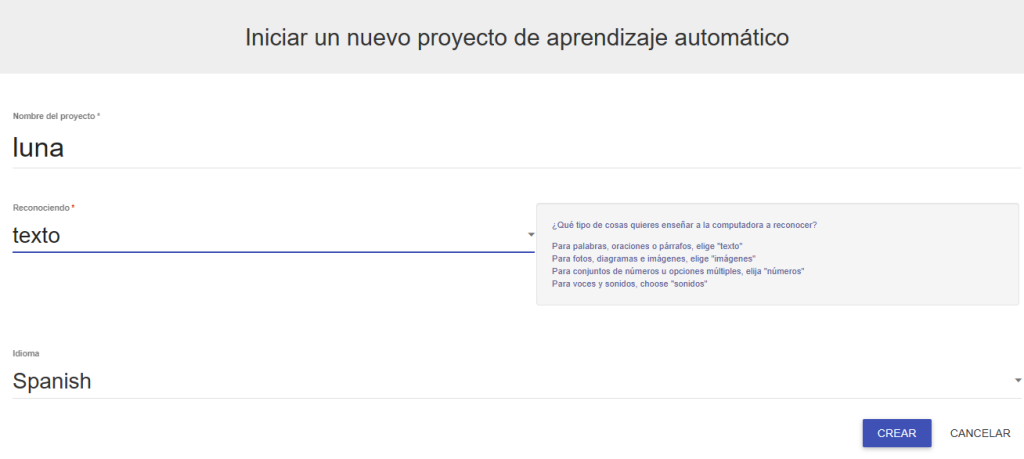Expand the language list using its arrow
The image size is (1024, 459).
pos(1017,381)
